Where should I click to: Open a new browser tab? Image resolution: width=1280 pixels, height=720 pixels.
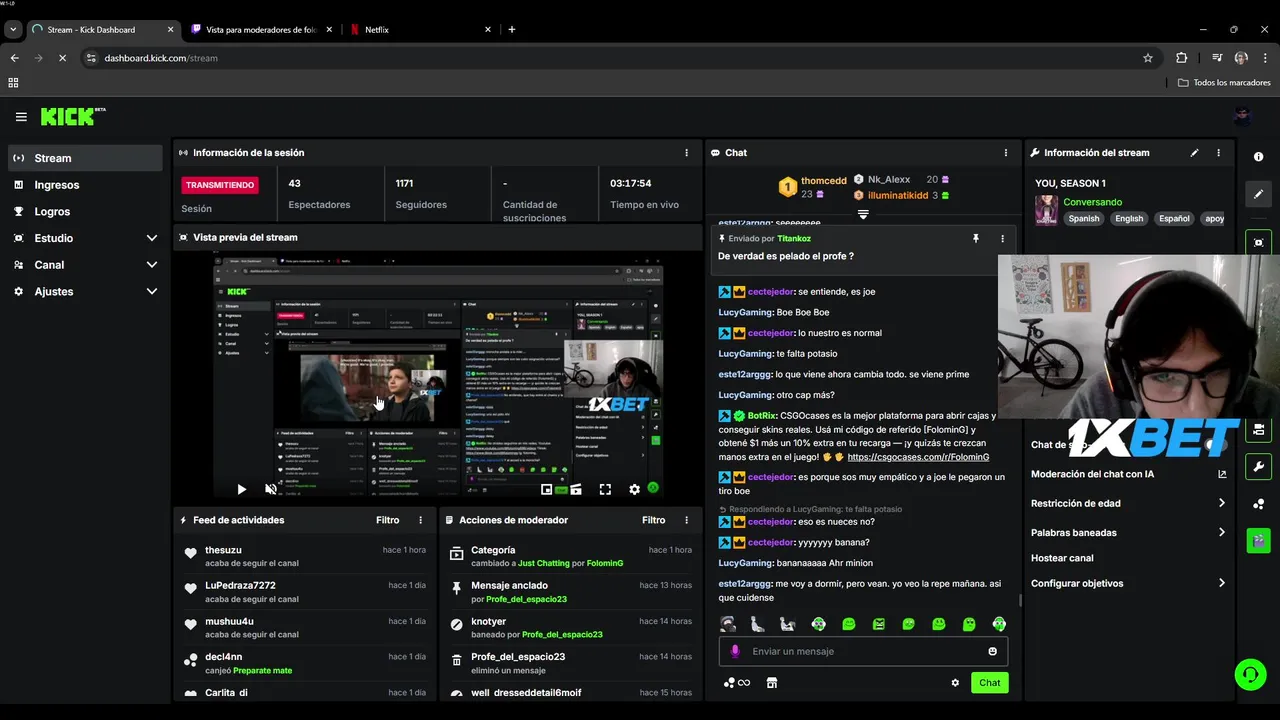pos(511,29)
